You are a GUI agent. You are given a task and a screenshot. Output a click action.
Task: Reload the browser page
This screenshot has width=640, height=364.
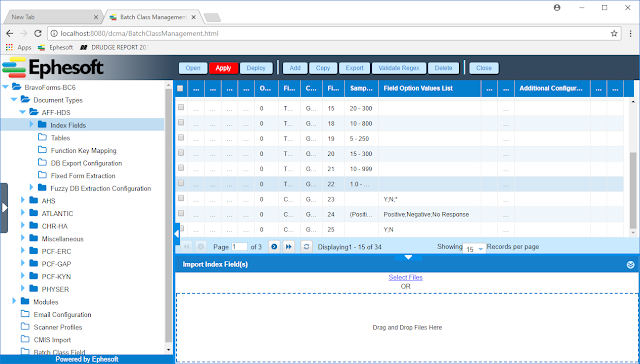click(38, 33)
